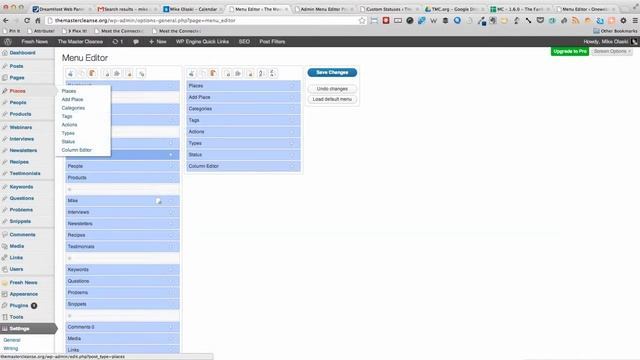
Task: Bookmark page with the star icon
Action: 362,20
